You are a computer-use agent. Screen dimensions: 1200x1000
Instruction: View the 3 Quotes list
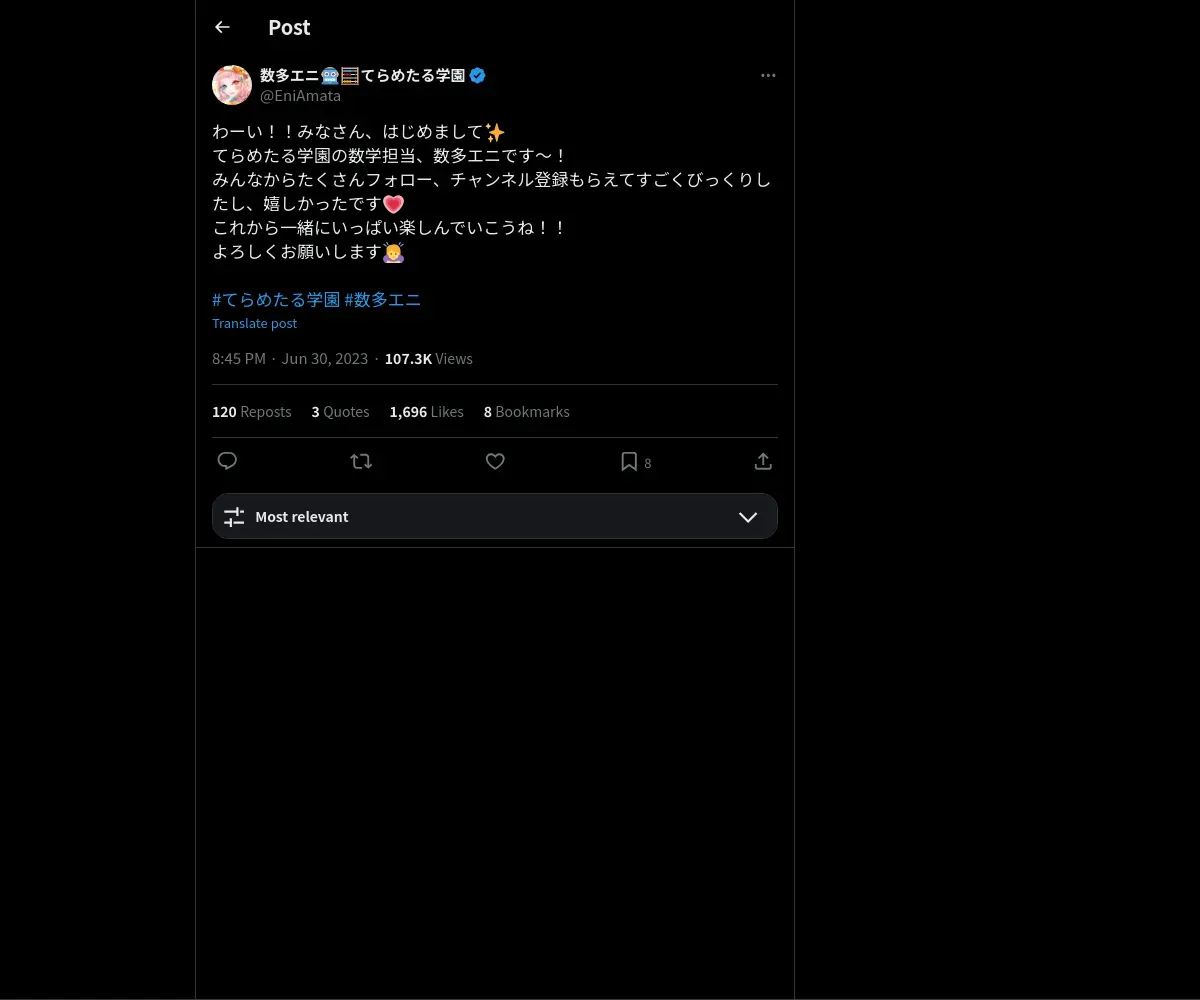pyautogui.click(x=341, y=412)
